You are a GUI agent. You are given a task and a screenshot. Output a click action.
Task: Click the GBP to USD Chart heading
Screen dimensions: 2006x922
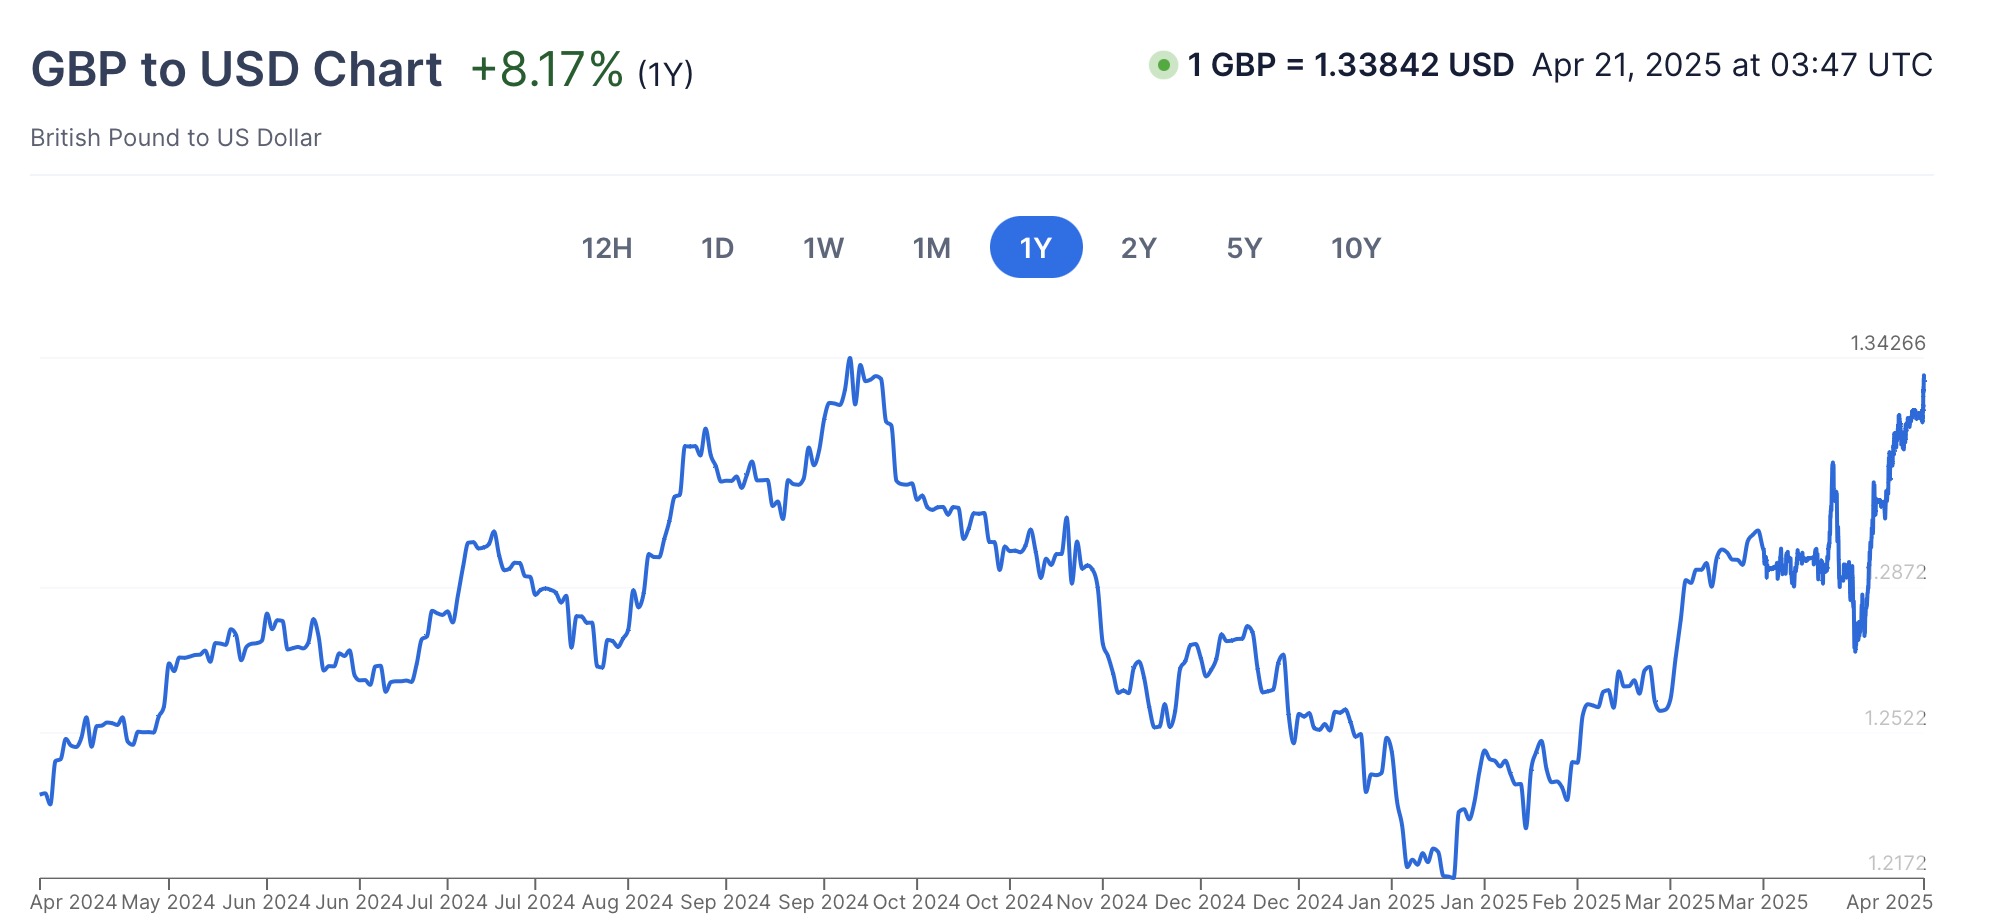point(237,70)
